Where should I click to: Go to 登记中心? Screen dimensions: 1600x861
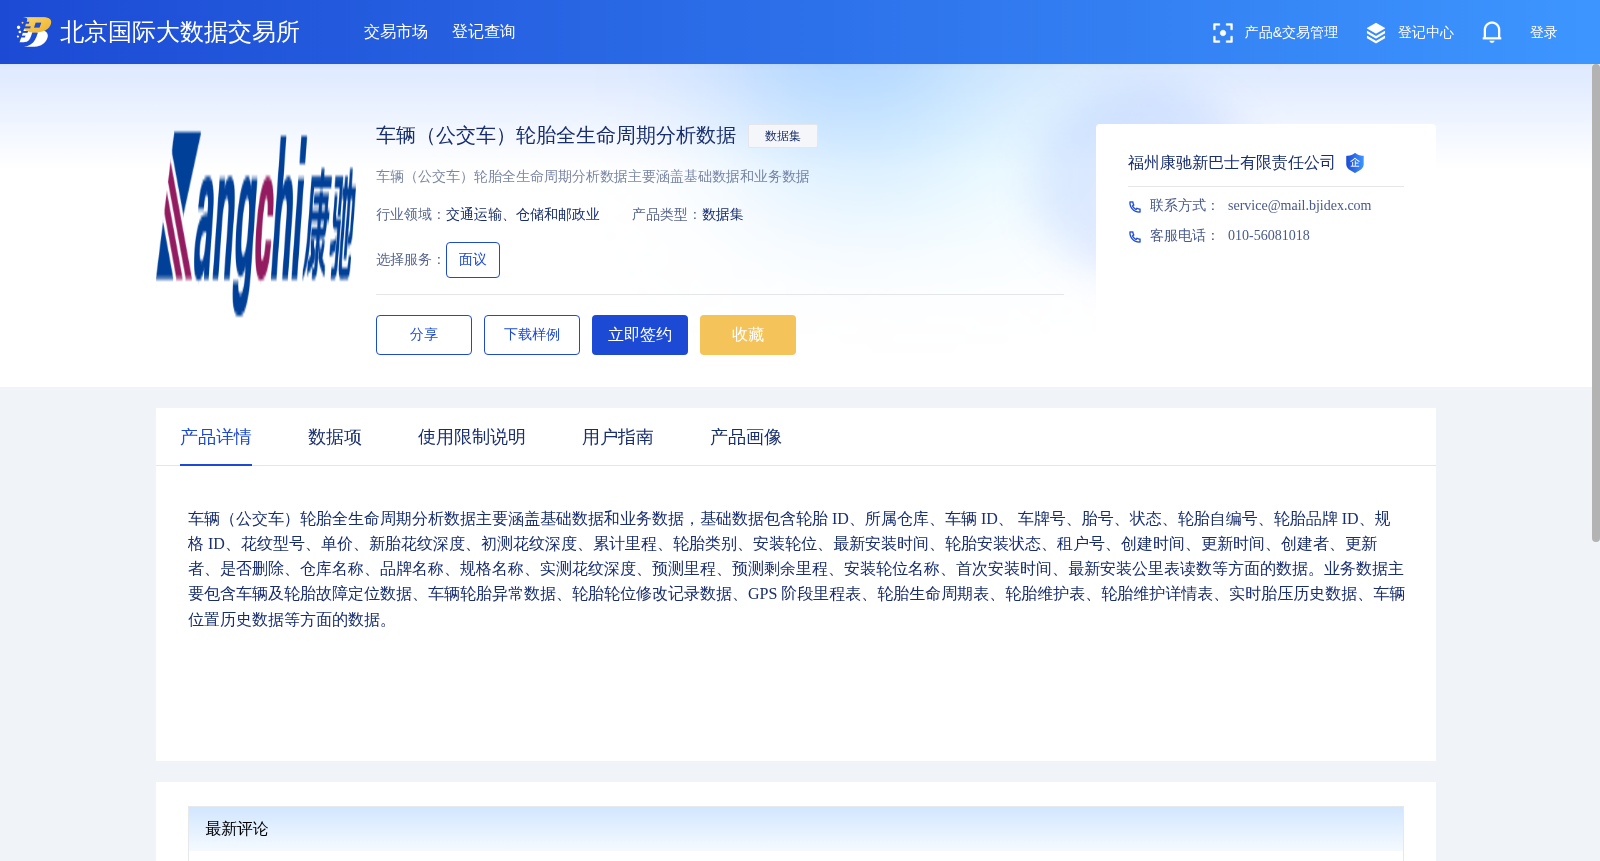(x=1426, y=33)
